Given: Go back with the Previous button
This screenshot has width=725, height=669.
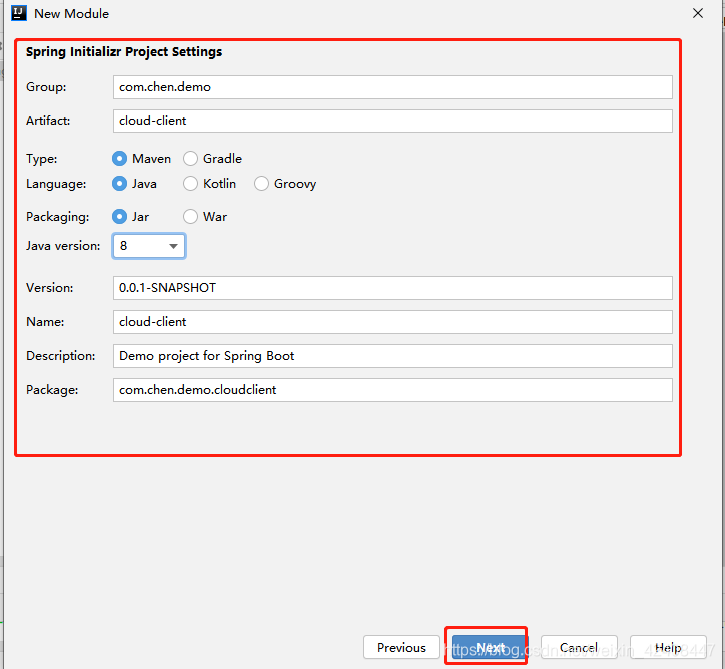Looking at the screenshot, I should (x=401, y=647).
